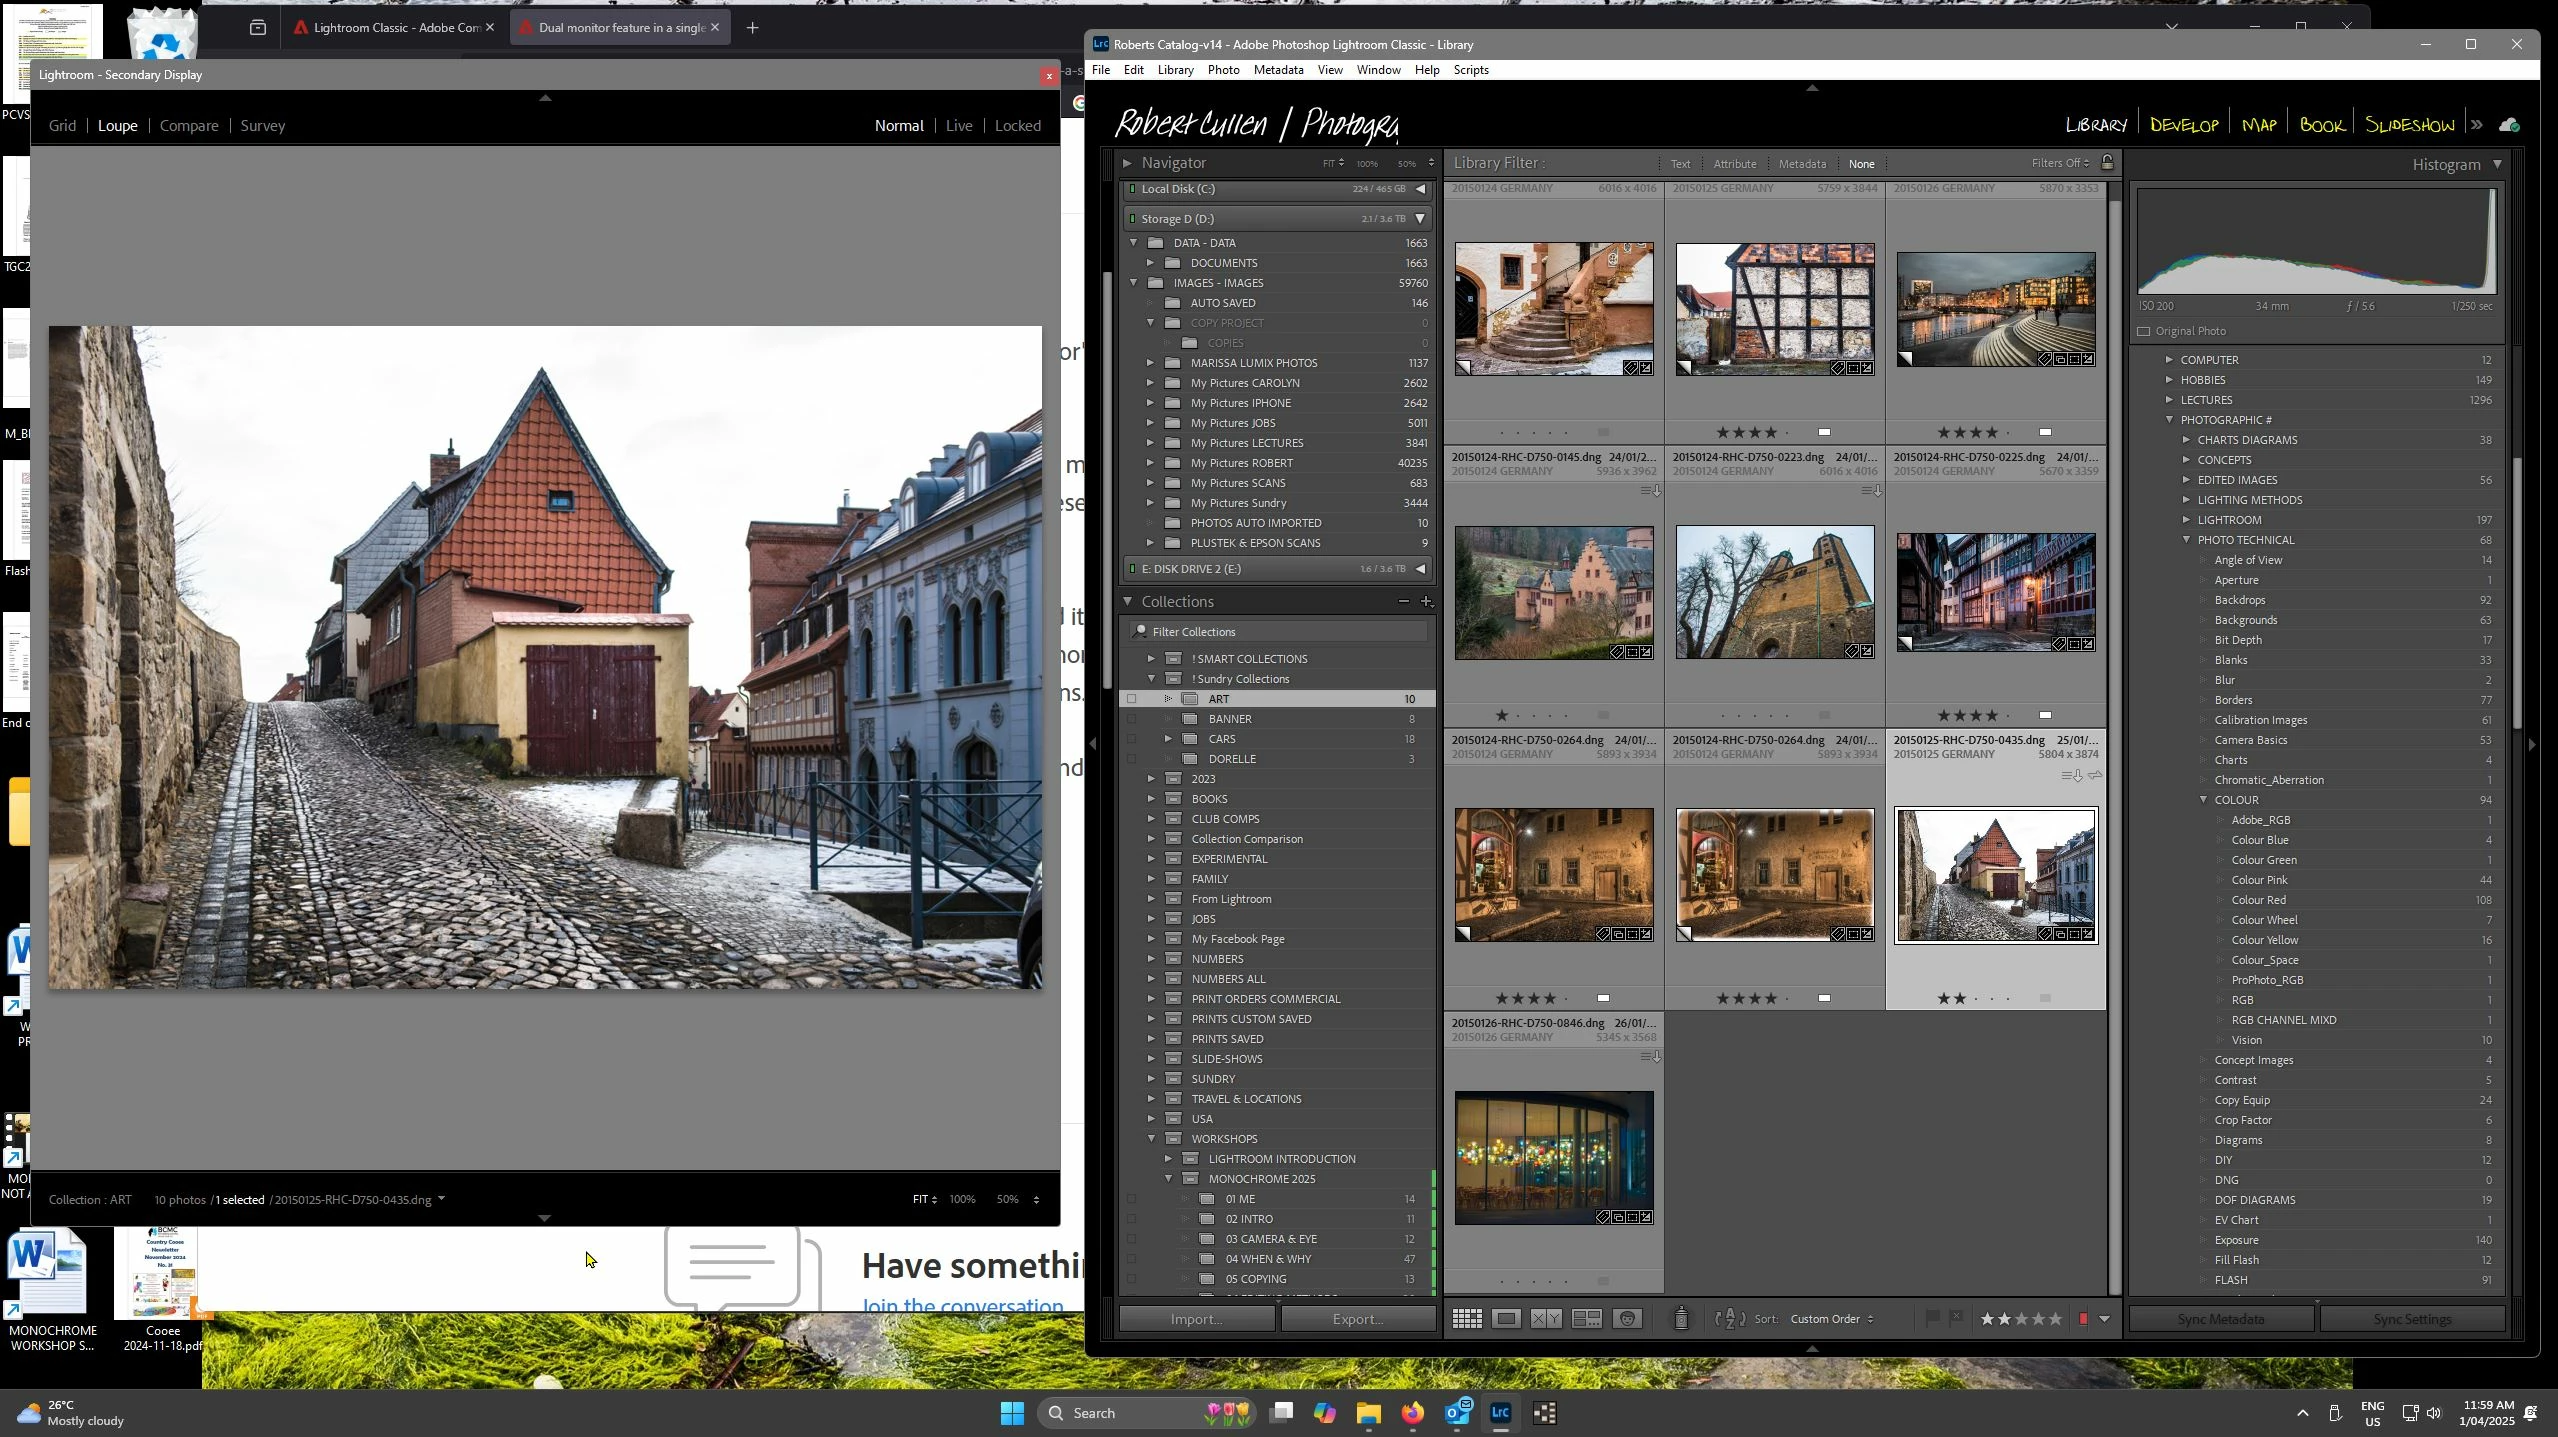This screenshot has height=1437, width=2558.
Task: Add new collection with plus icon
Action: pos(1427,601)
